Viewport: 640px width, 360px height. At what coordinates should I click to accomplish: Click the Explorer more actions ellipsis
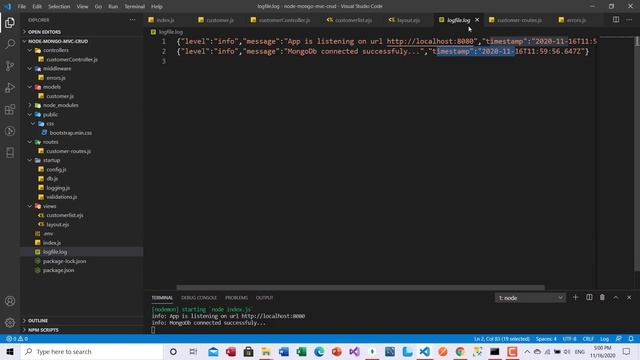132,20
